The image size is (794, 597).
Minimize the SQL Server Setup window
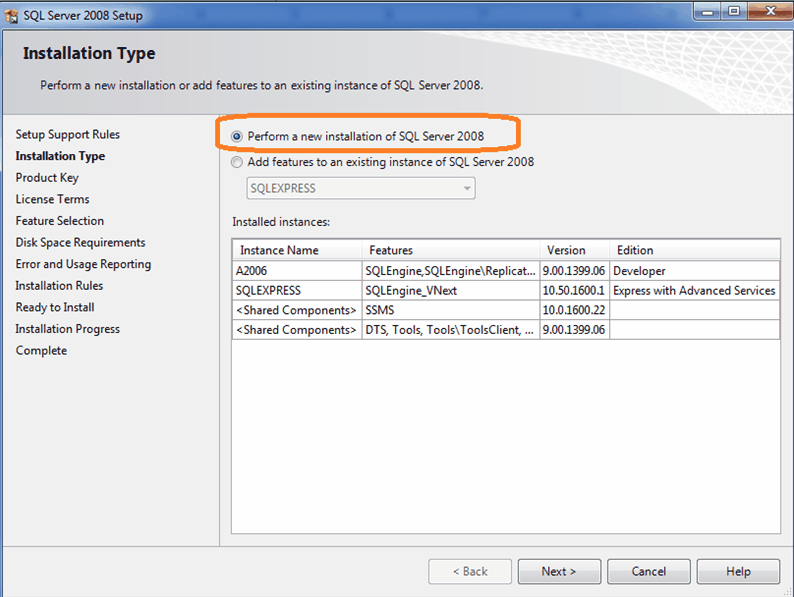point(708,11)
